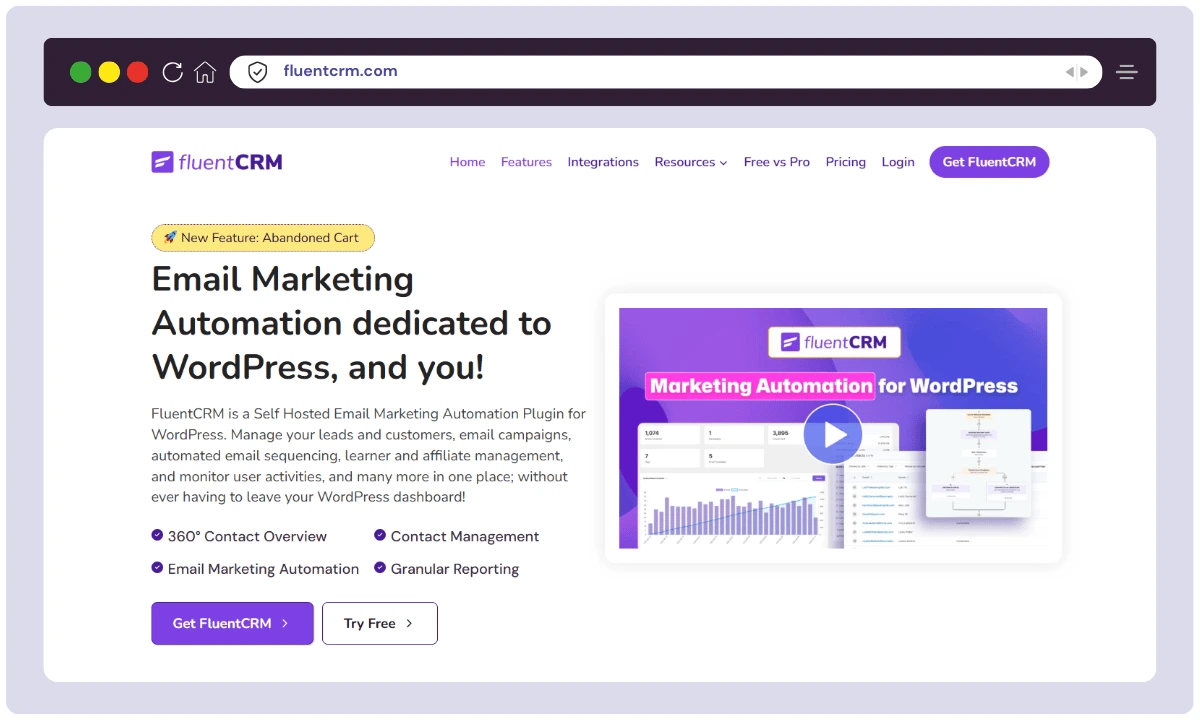
Task: Click the fluentCRM logo inside the video thumbnail
Action: [x=834, y=343]
